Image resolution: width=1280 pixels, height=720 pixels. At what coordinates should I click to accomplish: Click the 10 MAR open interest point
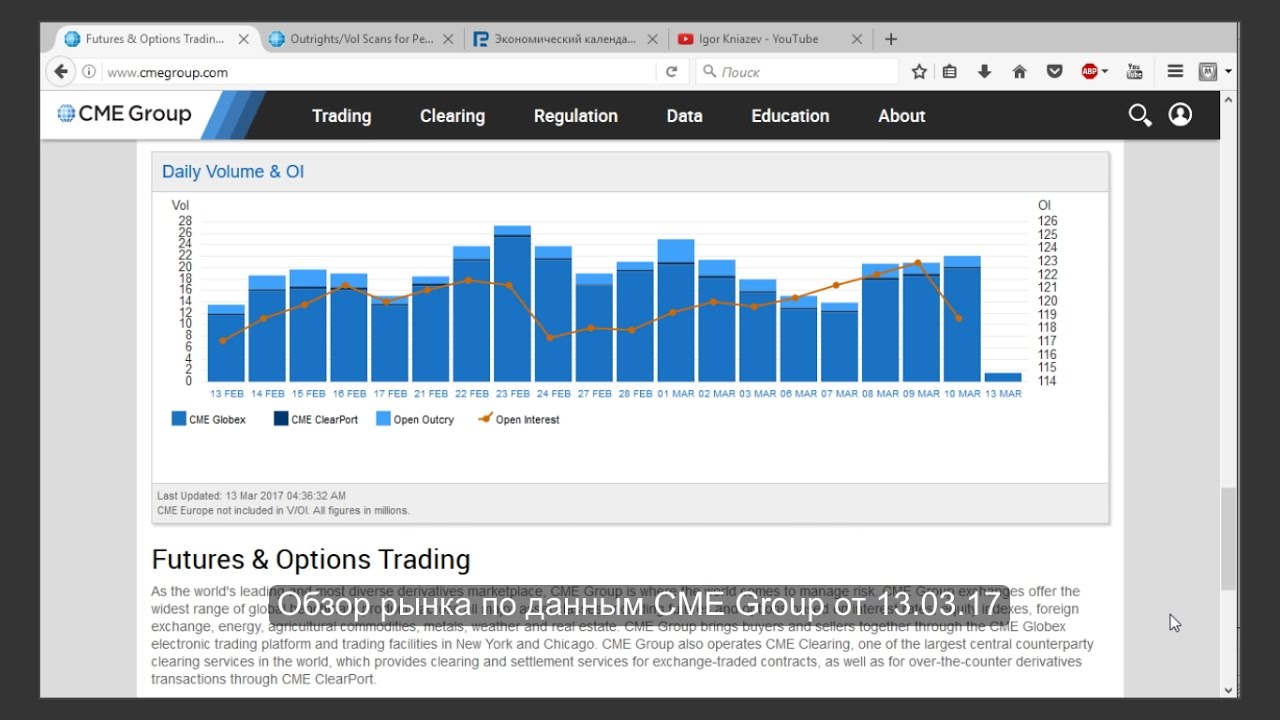(x=959, y=318)
